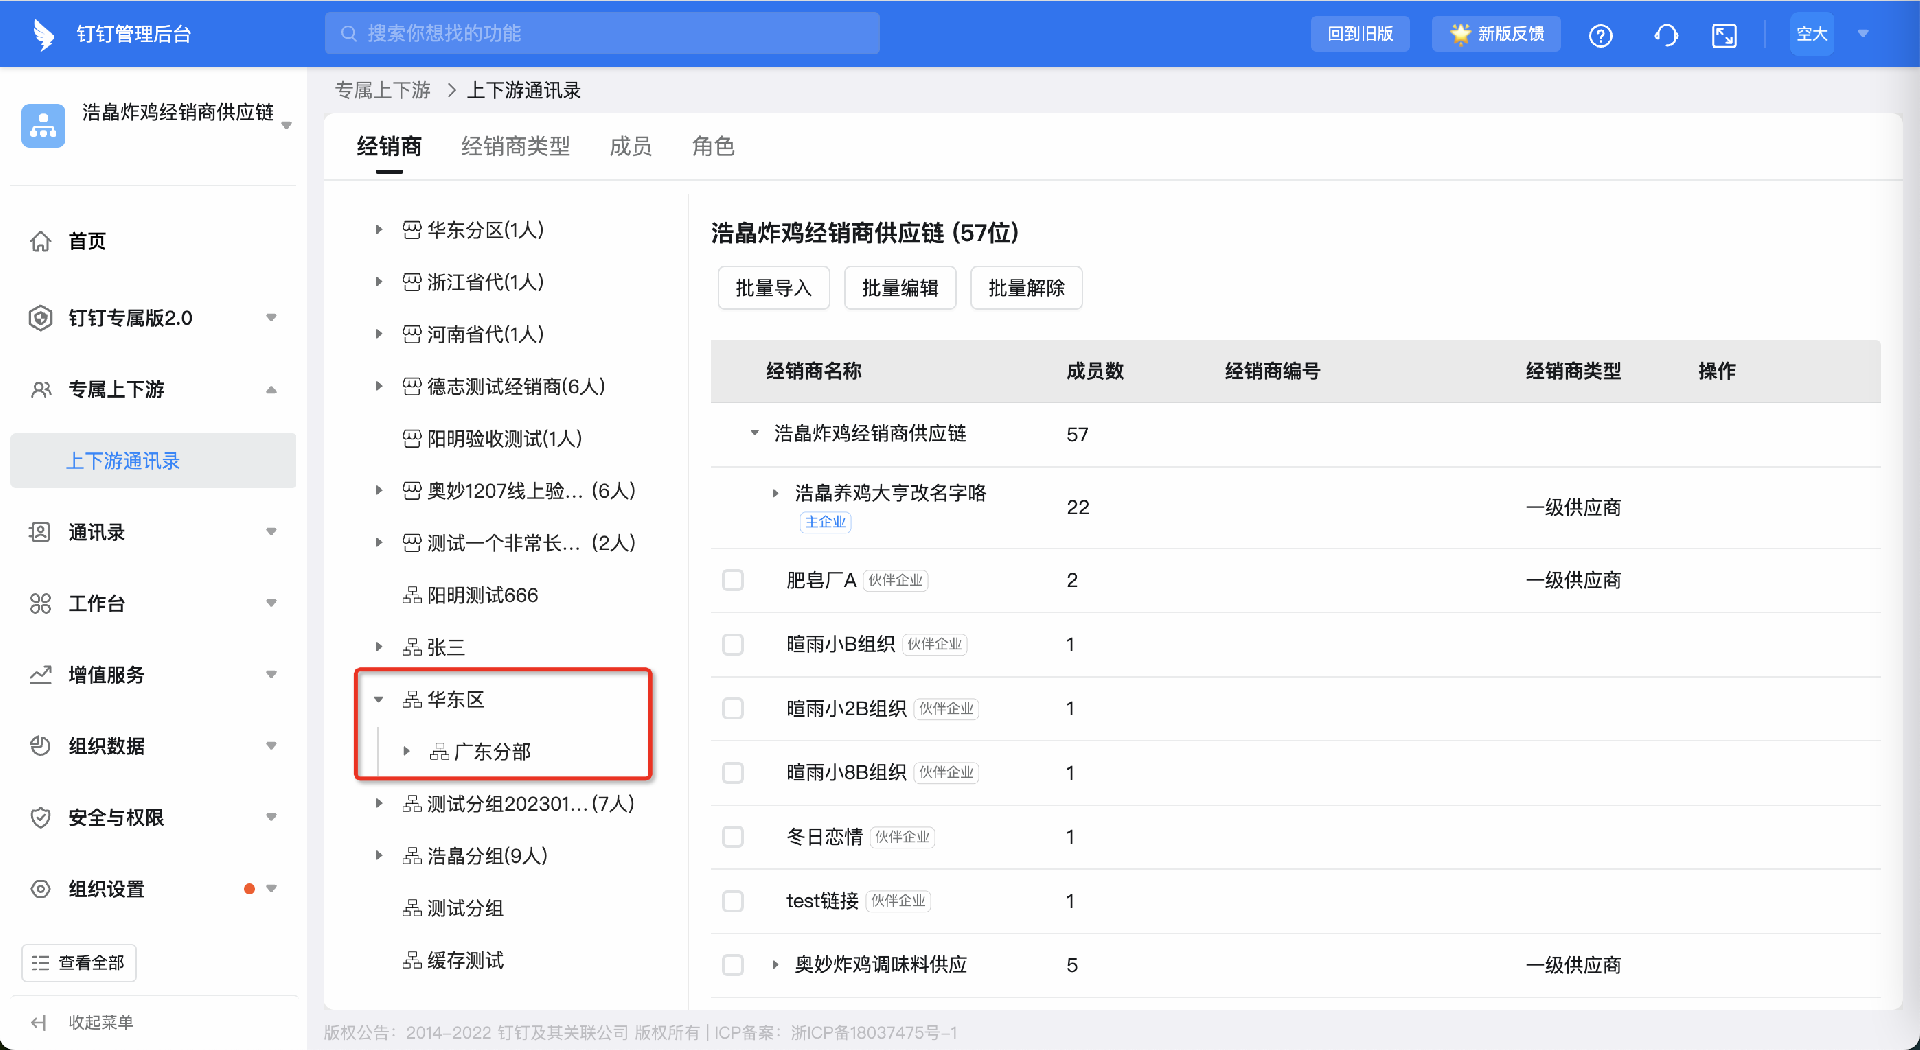Screen dimensions: 1920x1050
Task: Click the 收起菜单 collapse arrow icon
Action: pos(39,1022)
